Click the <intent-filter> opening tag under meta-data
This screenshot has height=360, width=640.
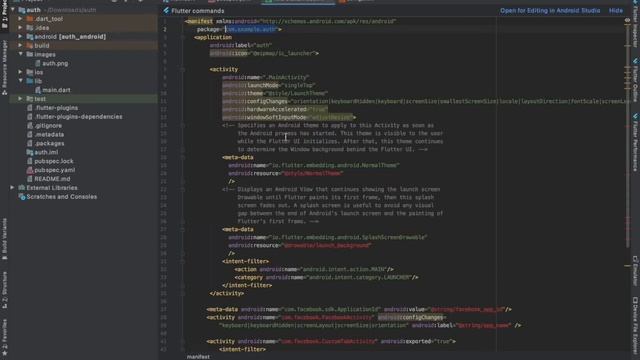(245, 261)
